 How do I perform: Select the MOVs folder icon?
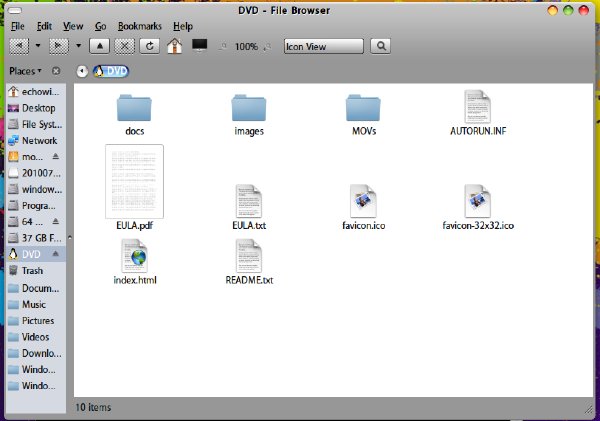click(363, 108)
